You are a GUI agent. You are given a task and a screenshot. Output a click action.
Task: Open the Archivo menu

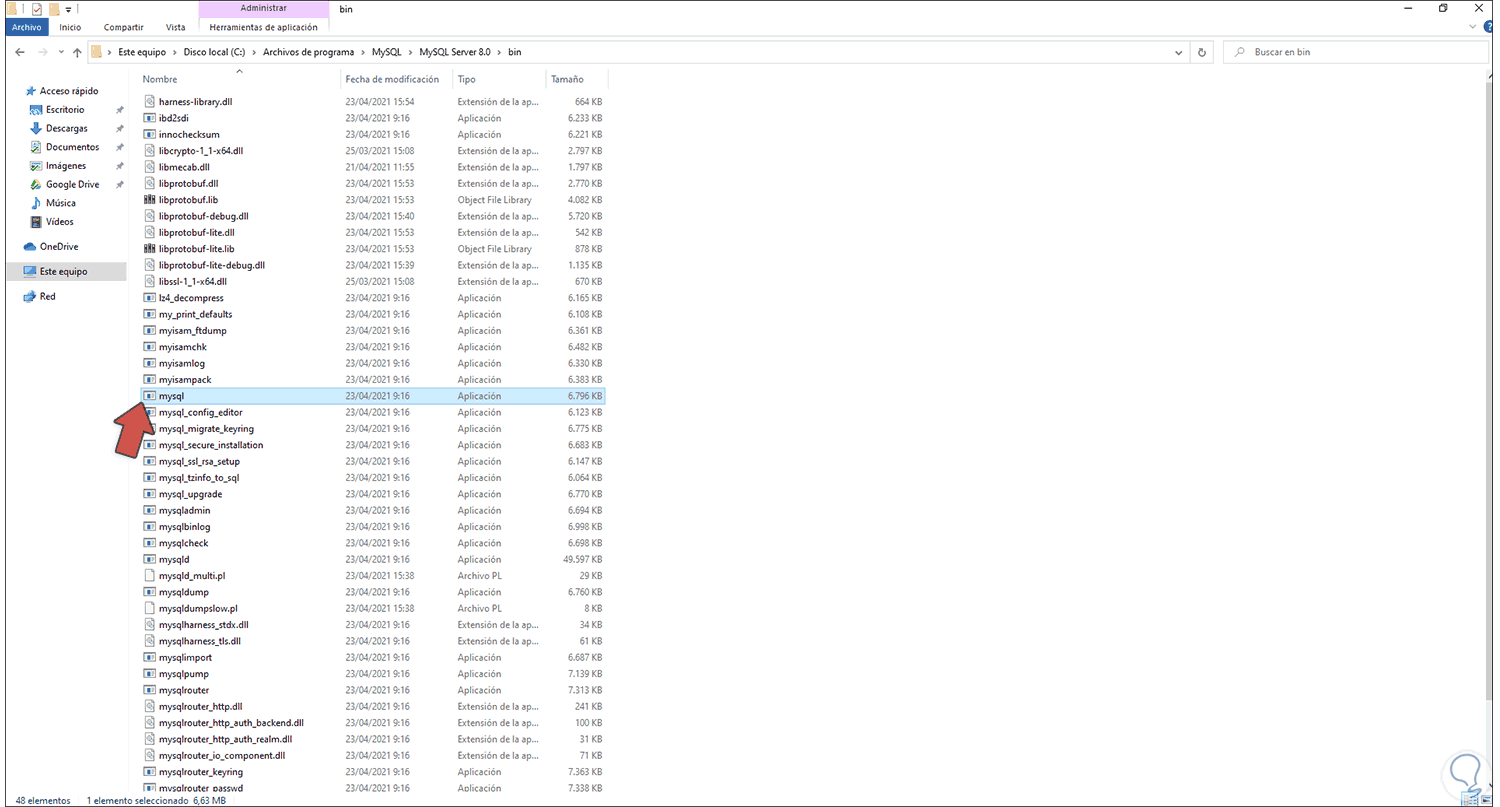point(26,27)
